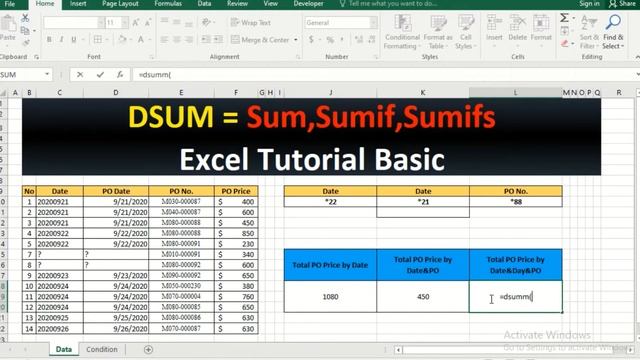Click the Align Left icon
This screenshot has height=360, width=640.
[x=164, y=40]
